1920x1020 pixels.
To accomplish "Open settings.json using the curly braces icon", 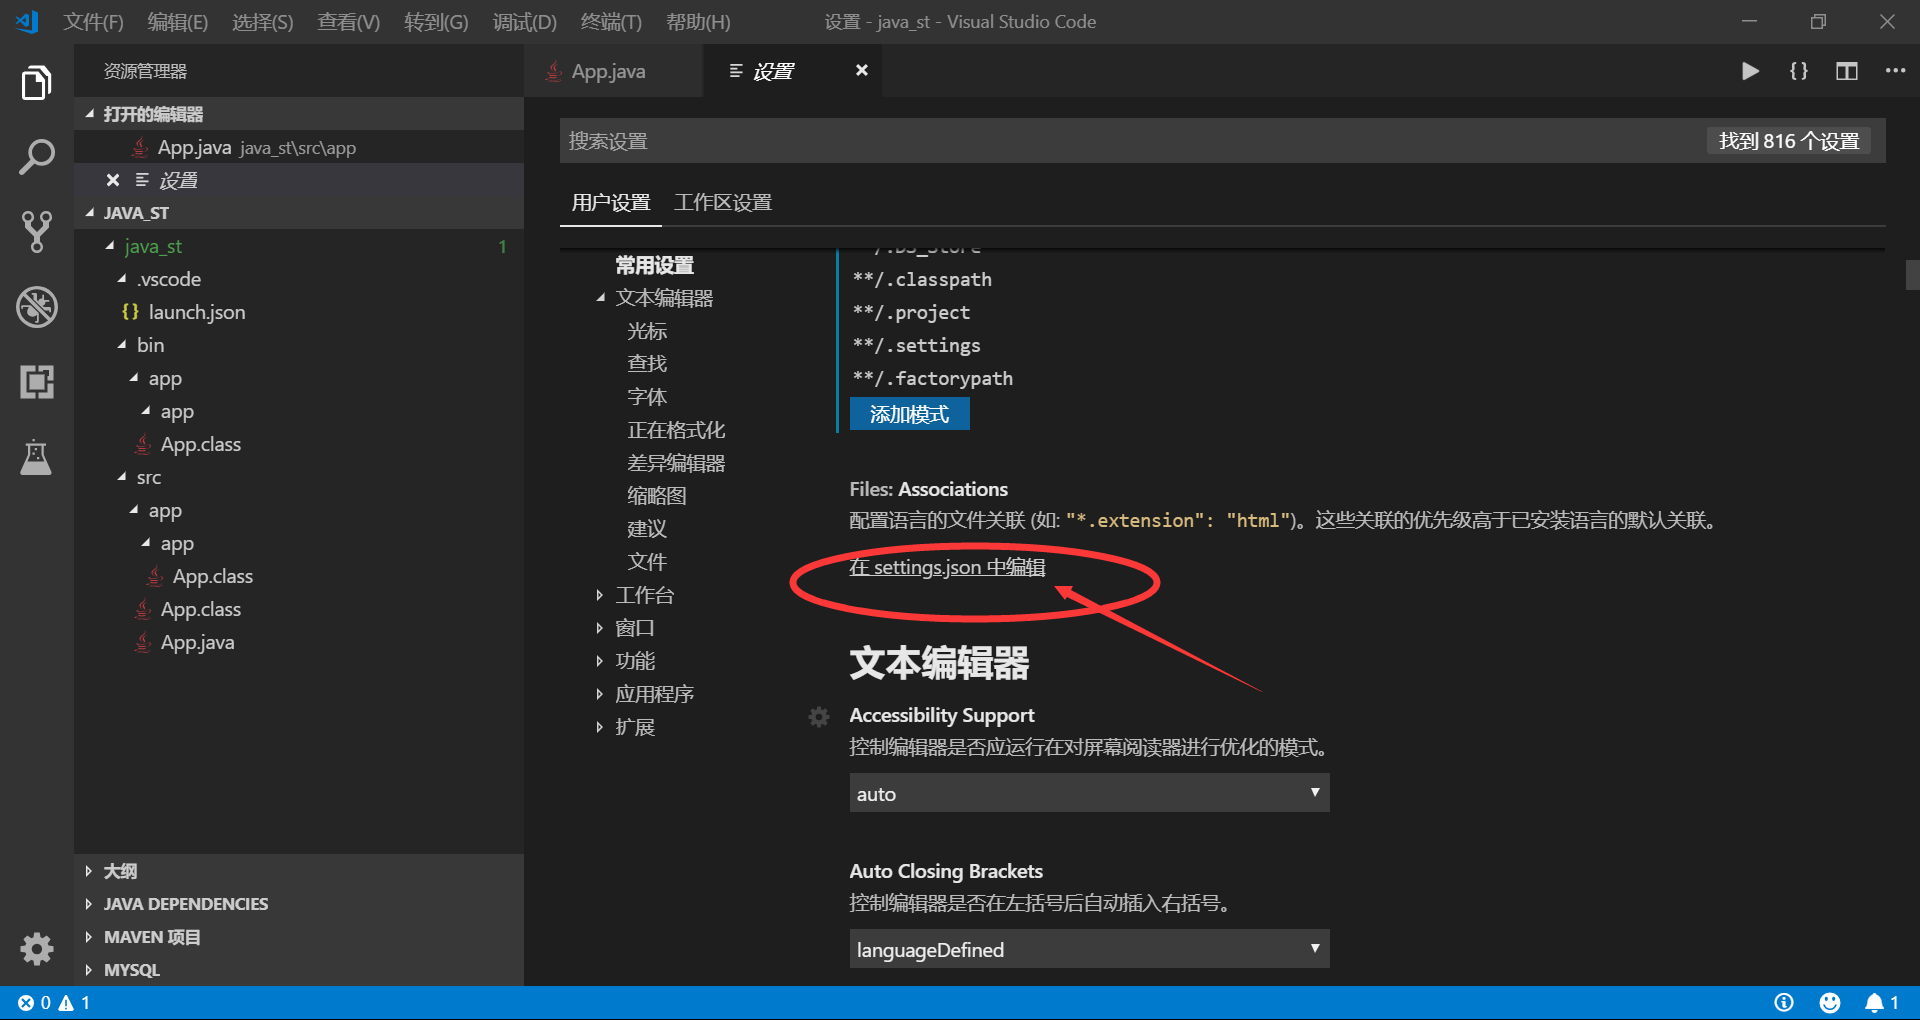I will (1797, 71).
